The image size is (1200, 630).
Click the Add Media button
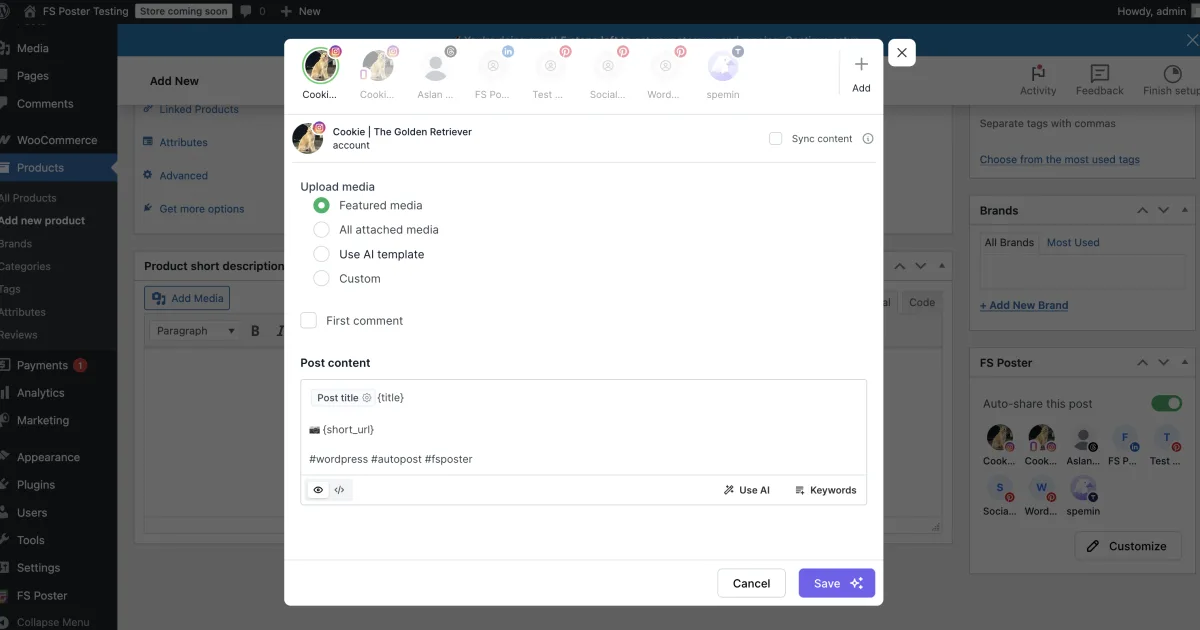point(187,298)
